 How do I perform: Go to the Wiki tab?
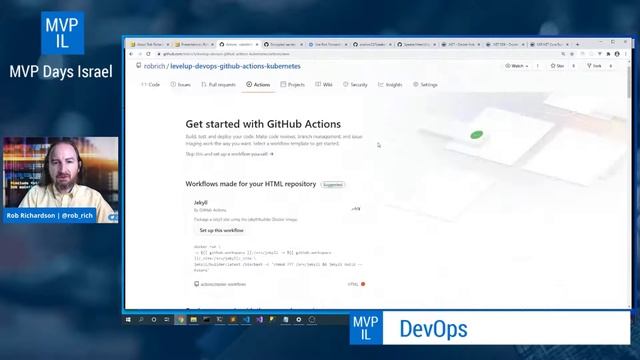tap(324, 84)
